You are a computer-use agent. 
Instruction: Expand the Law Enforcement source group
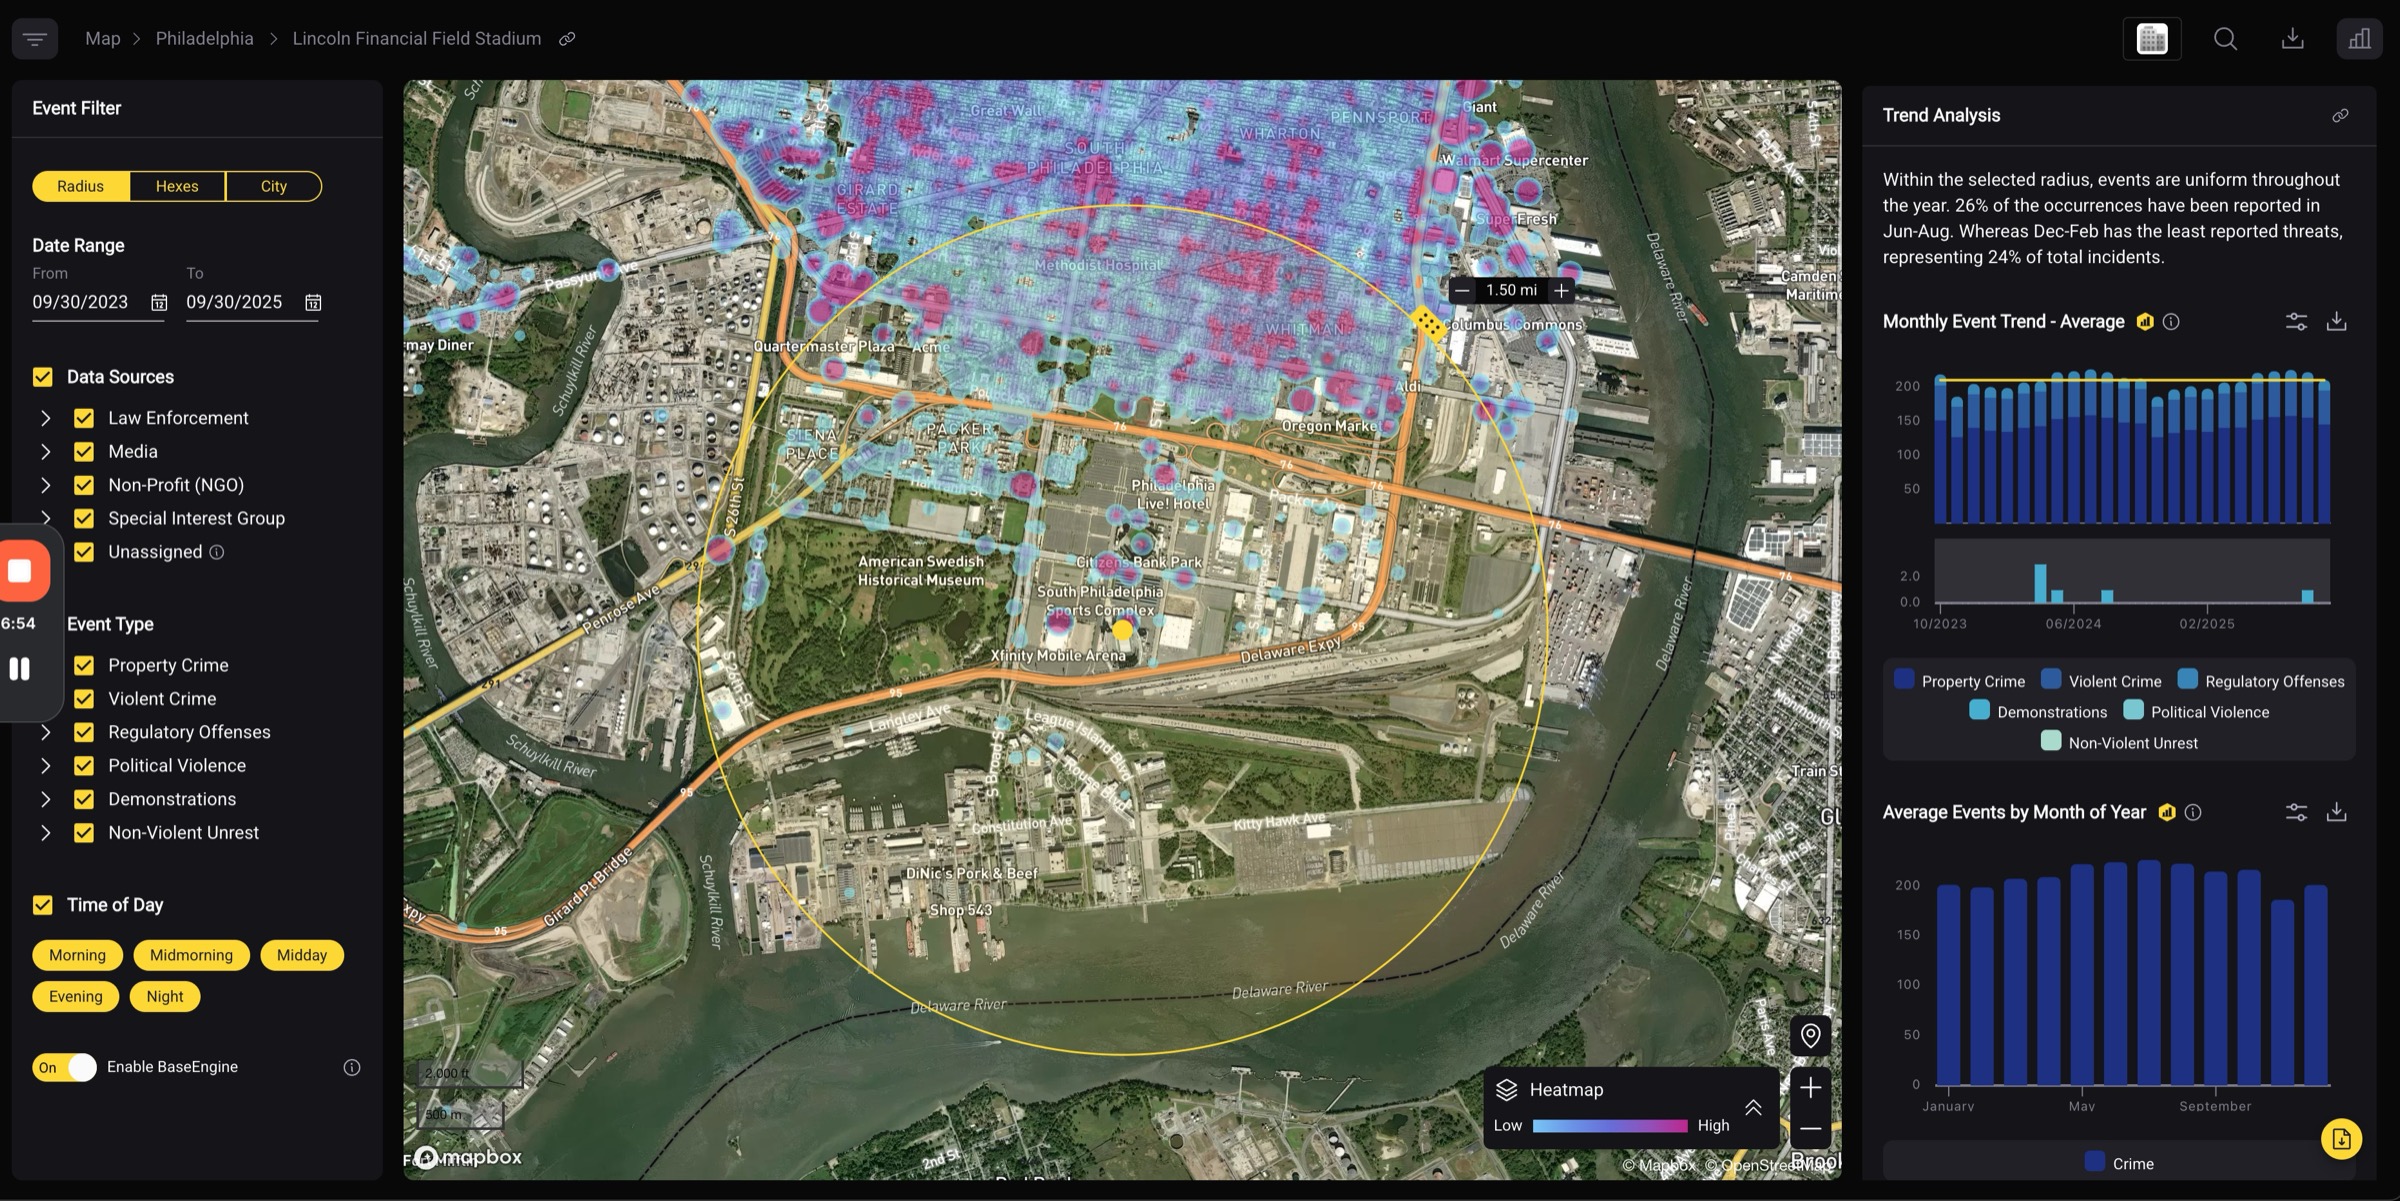(46, 418)
